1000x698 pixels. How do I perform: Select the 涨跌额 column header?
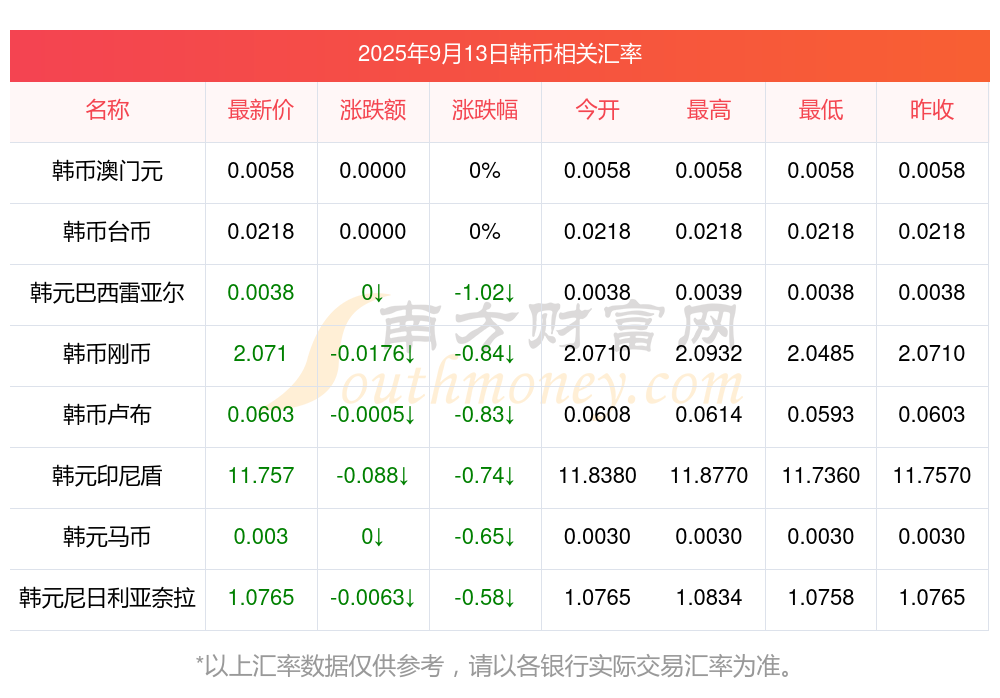tap(373, 110)
